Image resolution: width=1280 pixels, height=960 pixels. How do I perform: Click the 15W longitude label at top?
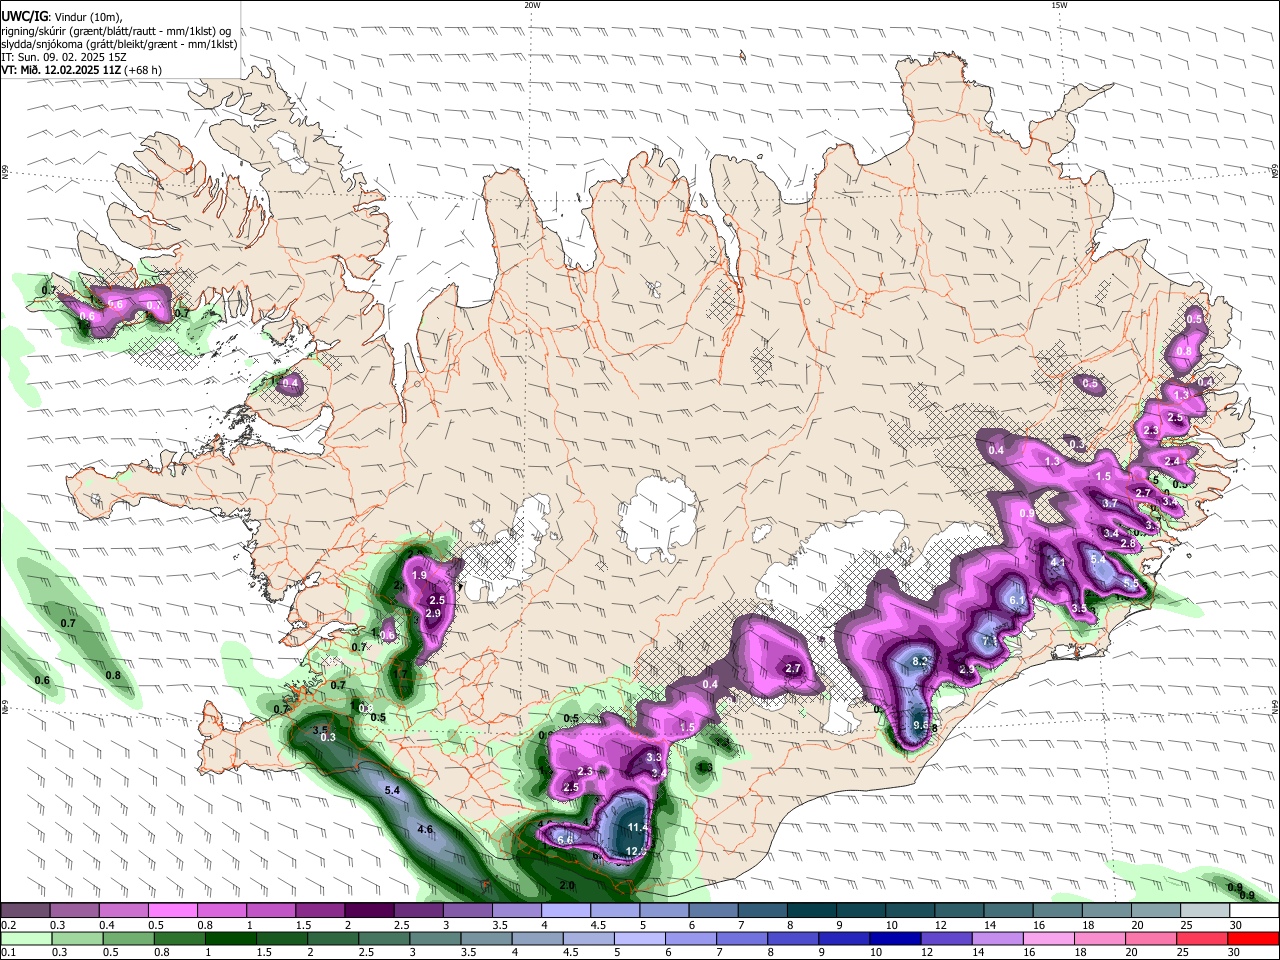pos(1059,5)
